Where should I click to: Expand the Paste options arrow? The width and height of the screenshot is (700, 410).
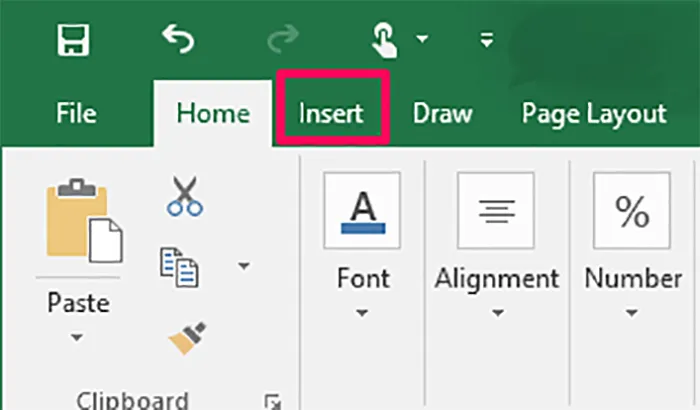pyautogui.click(x=78, y=338)
